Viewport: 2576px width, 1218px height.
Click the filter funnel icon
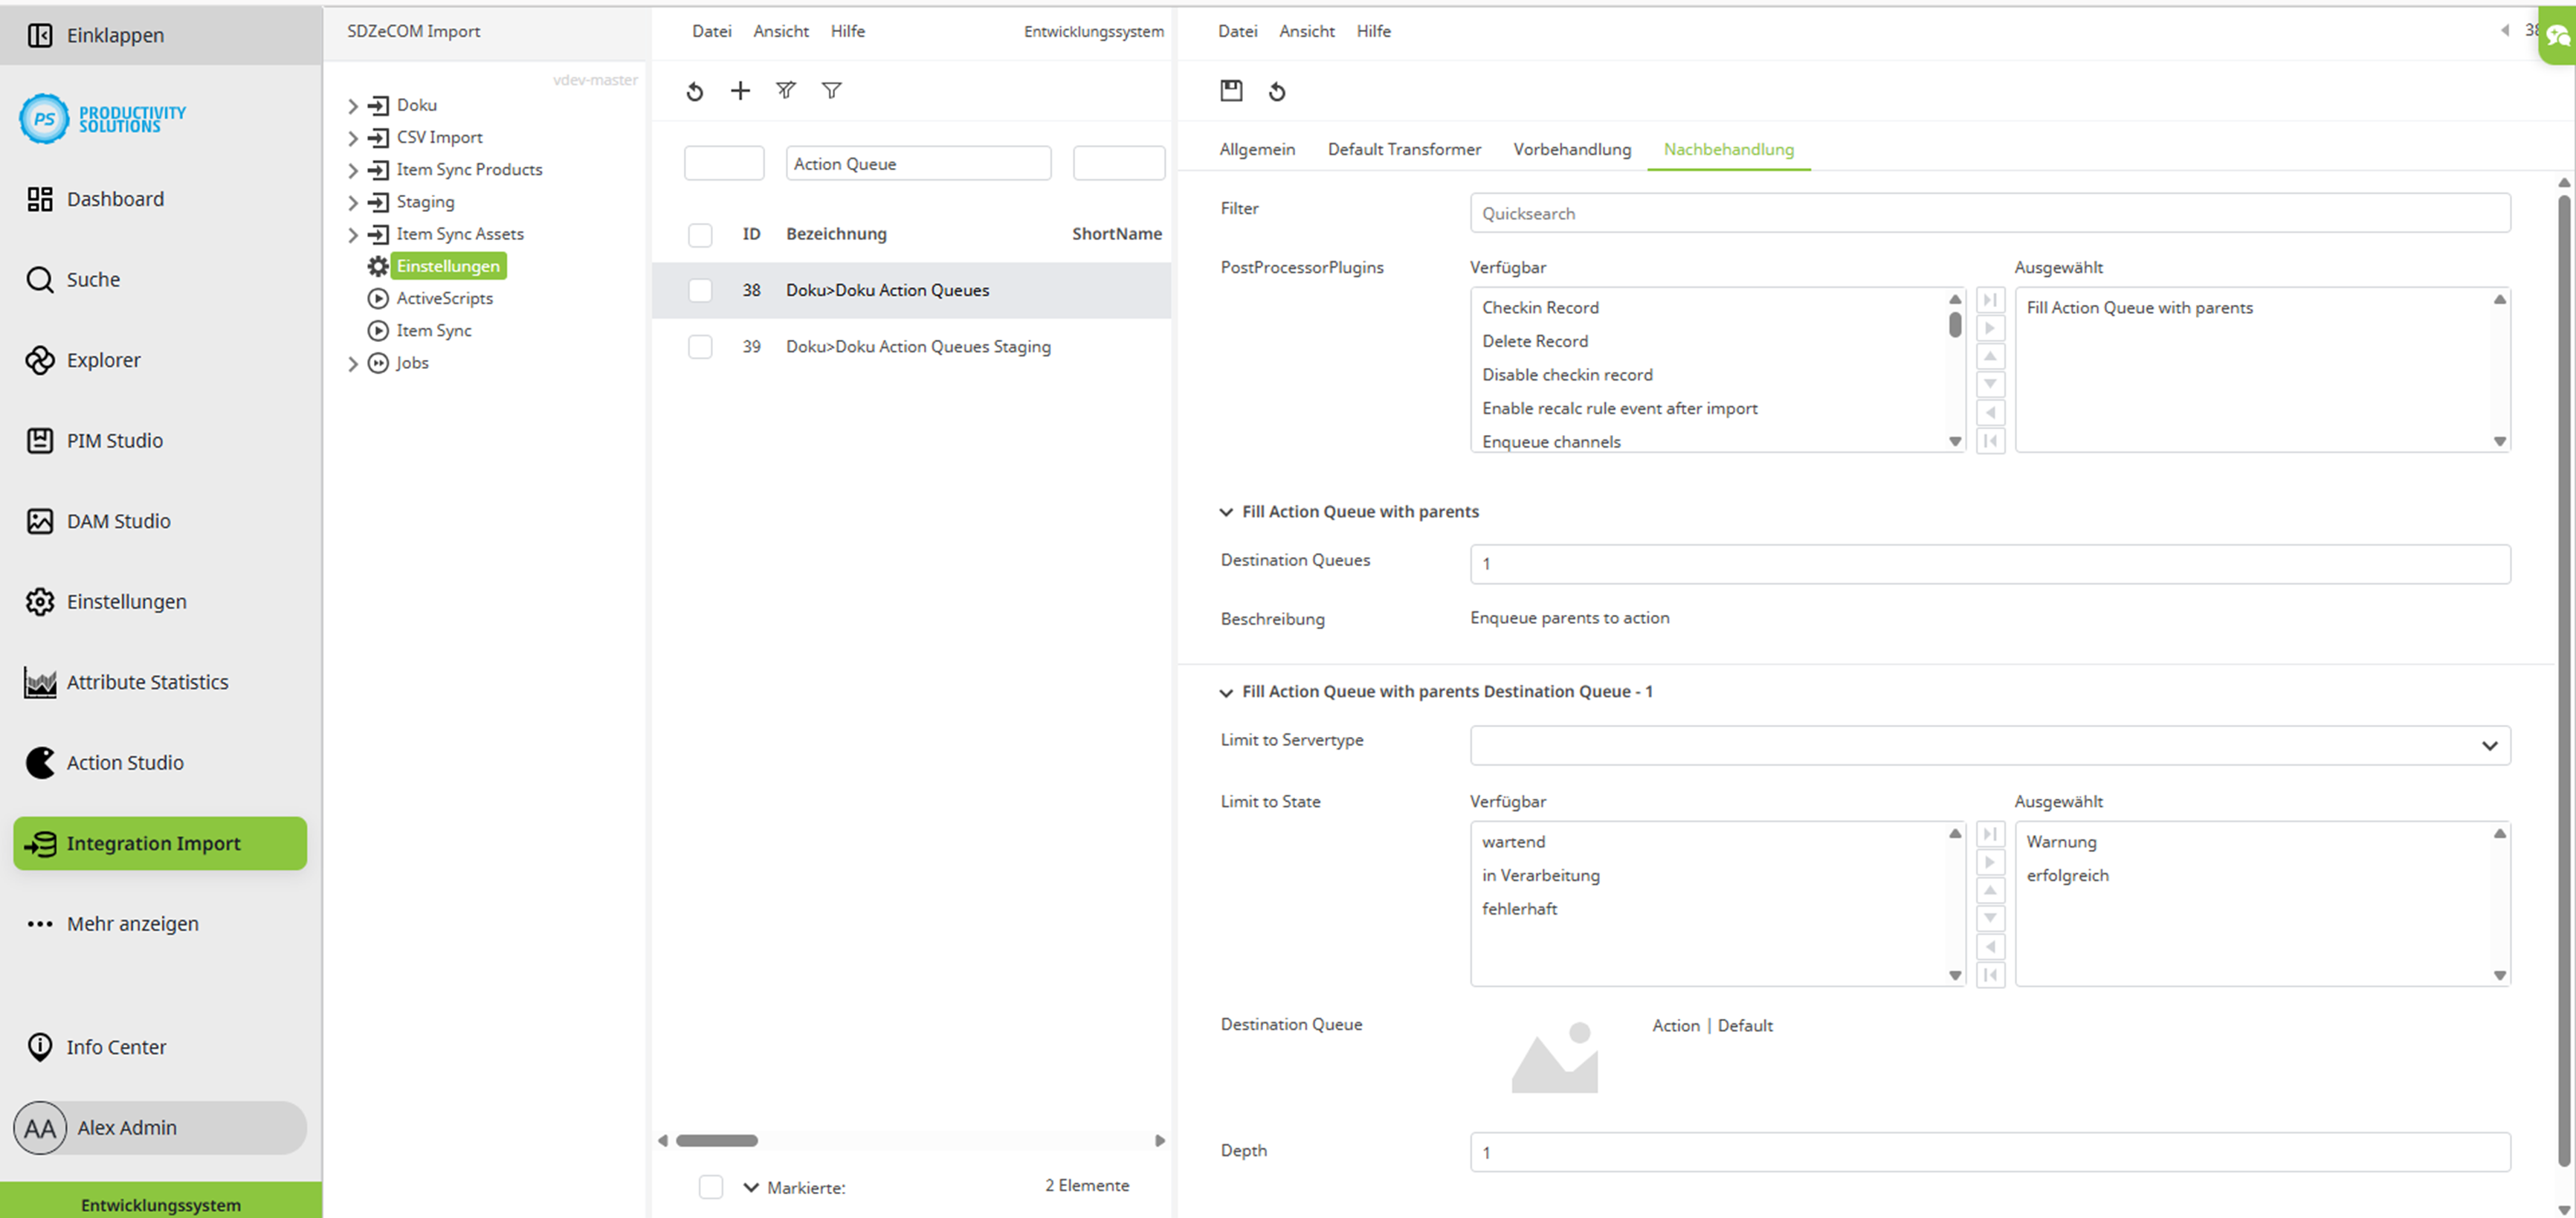coord(831,91)
